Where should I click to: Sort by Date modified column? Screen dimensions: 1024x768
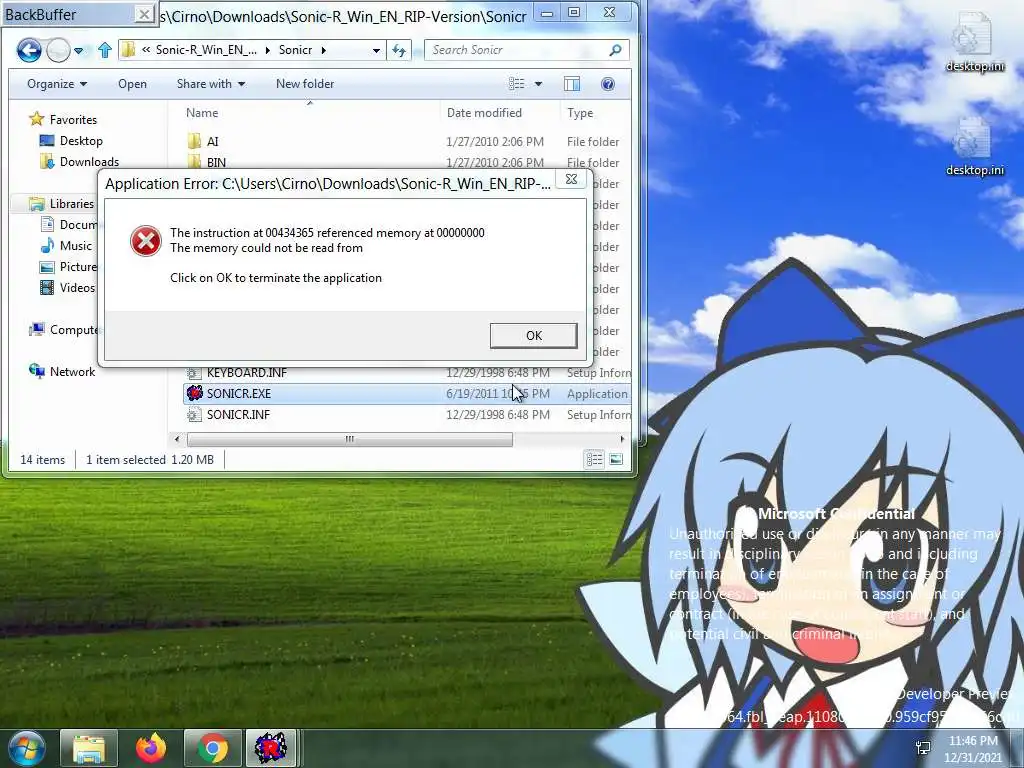point(484,113)
